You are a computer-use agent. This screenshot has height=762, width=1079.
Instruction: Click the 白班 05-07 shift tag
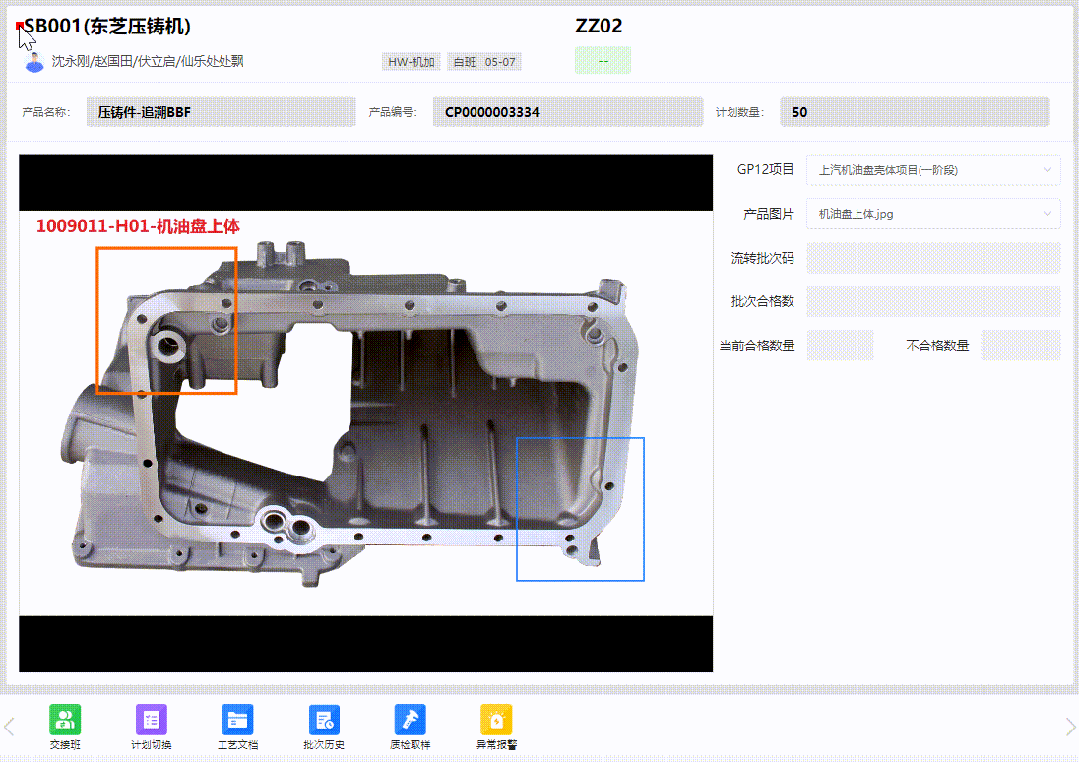484,62
